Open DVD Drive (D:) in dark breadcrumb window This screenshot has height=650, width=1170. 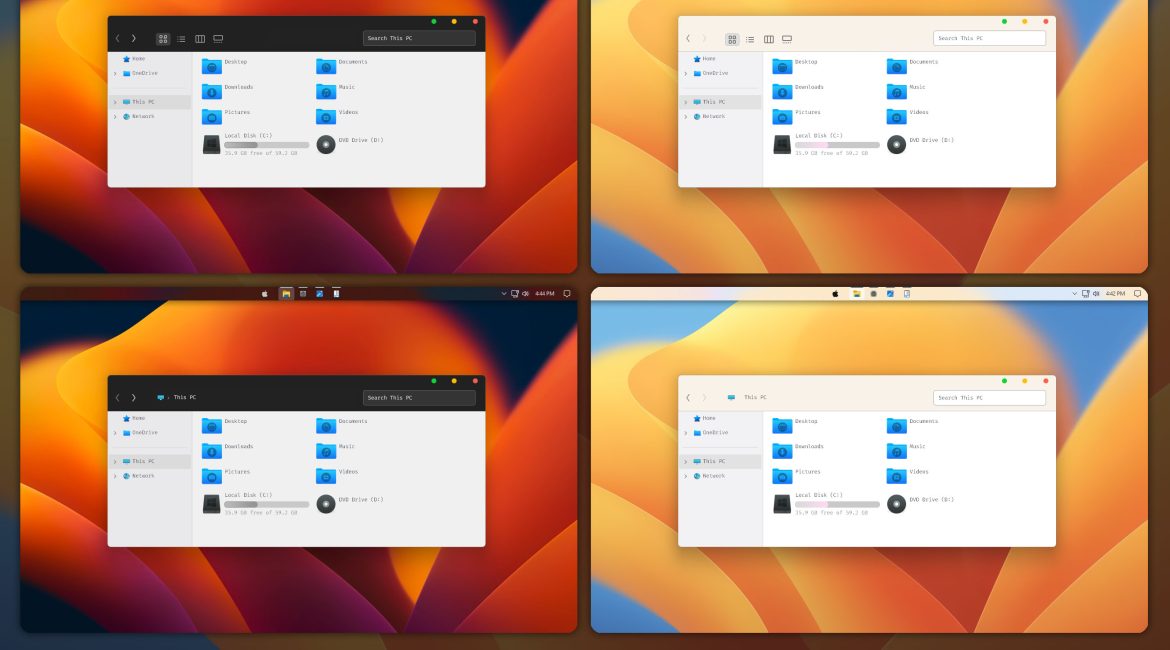327,504
